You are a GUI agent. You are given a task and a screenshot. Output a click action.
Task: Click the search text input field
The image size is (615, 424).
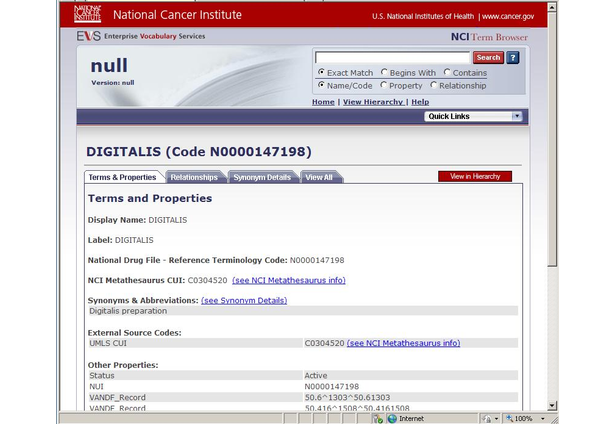click(x=392, y=58)
